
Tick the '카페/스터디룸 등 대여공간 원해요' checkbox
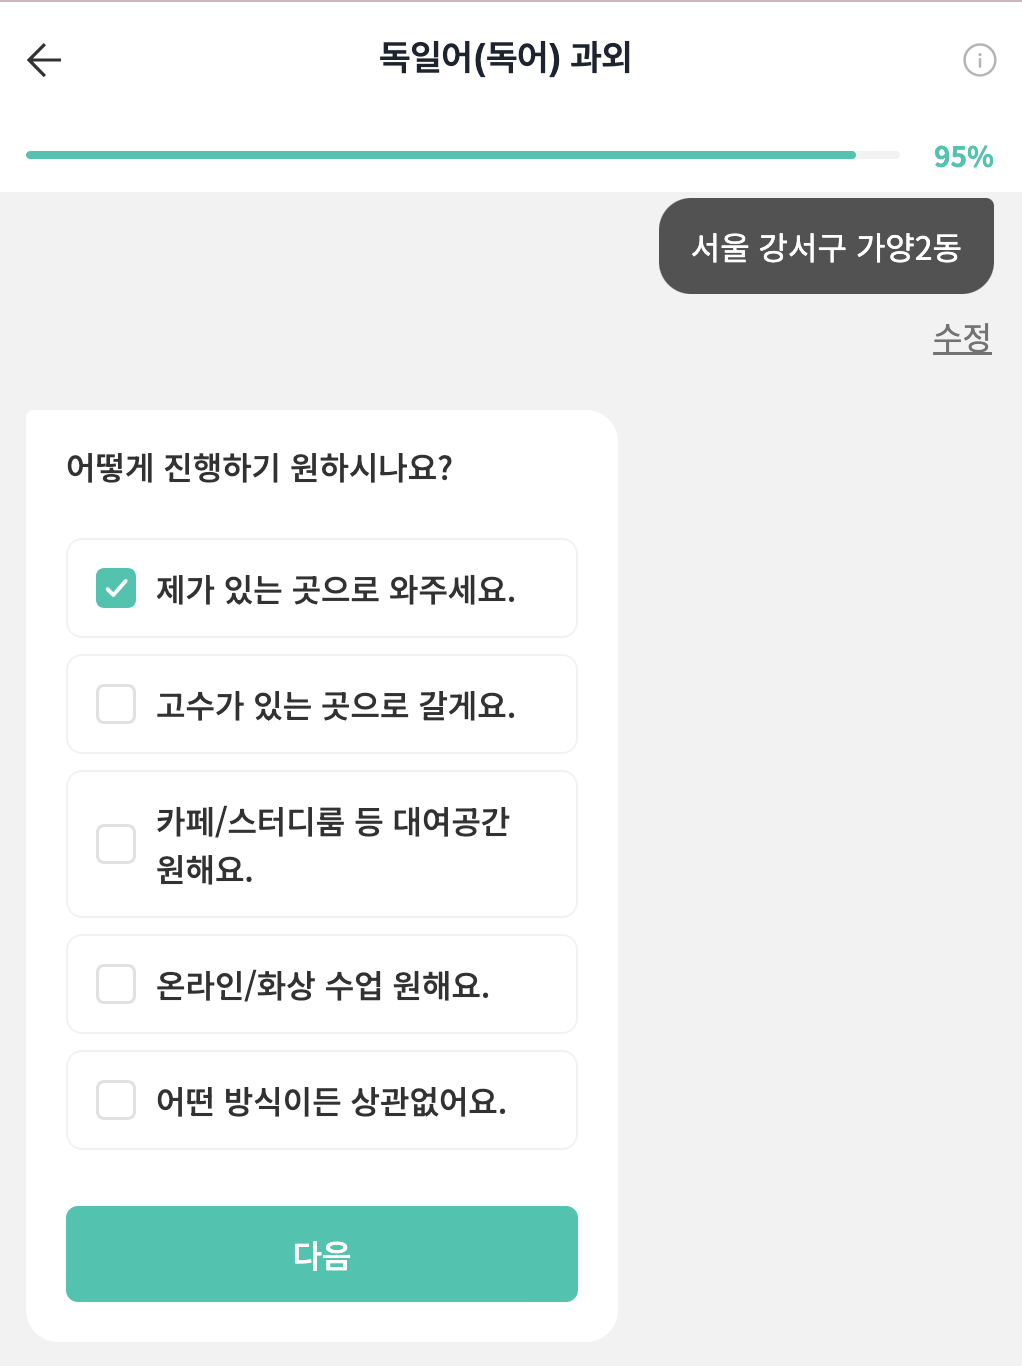116,844
